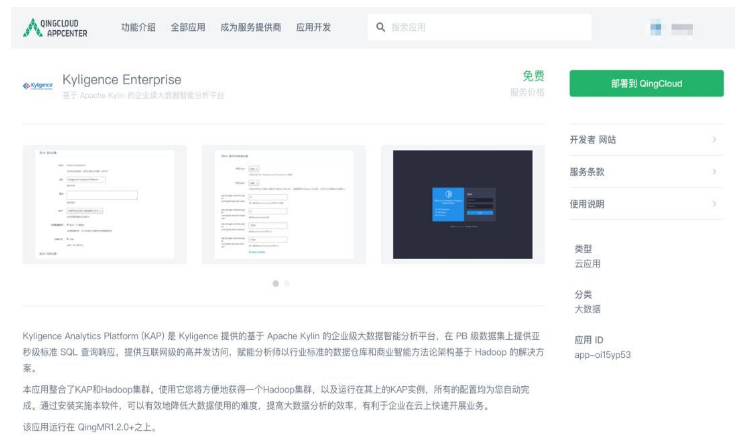Open second screenshot thumbnail with parameter fields
The height and width of the screenshot is (446, 745).
point(284,205)
